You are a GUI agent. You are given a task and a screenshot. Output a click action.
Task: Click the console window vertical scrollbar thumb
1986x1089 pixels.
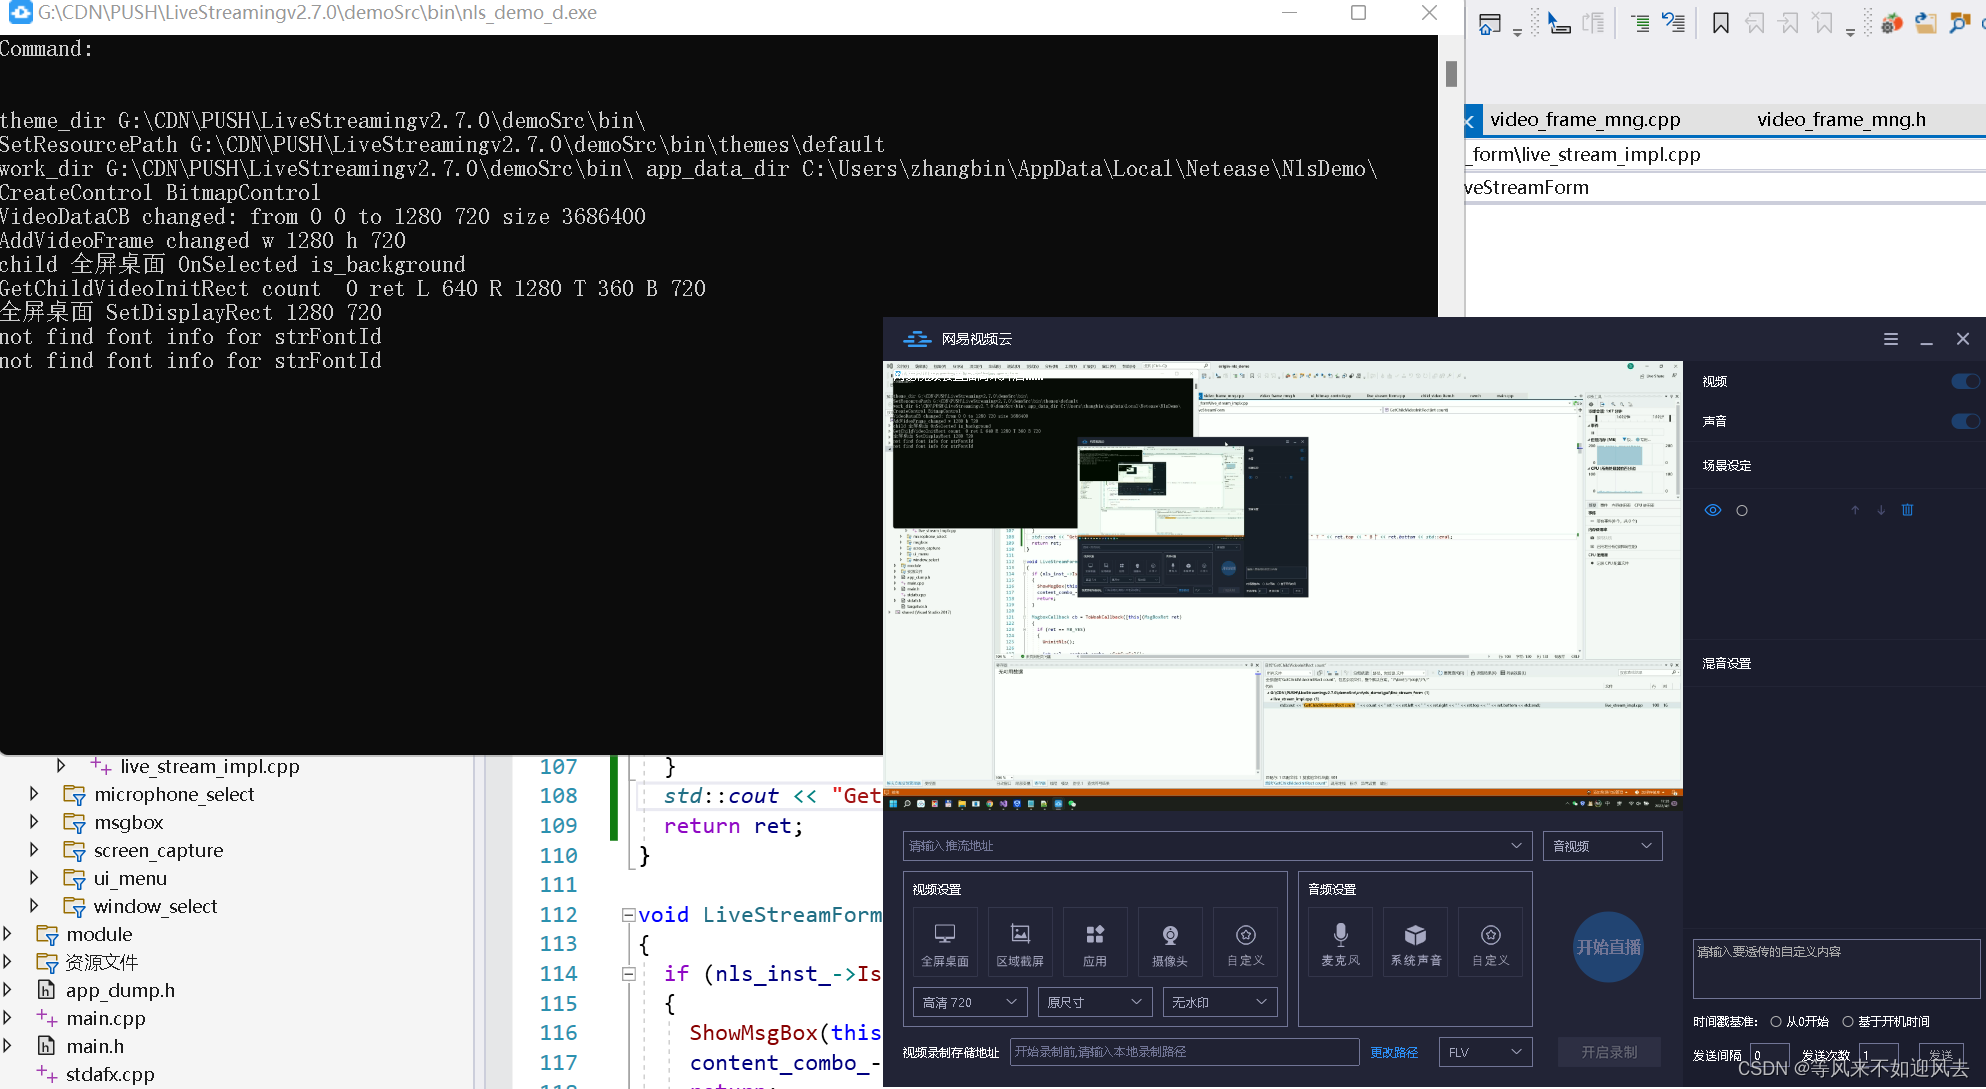1451,74
